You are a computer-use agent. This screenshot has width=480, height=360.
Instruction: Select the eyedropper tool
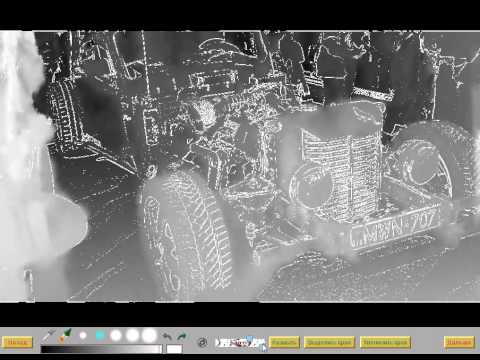(x=49, y=335)
